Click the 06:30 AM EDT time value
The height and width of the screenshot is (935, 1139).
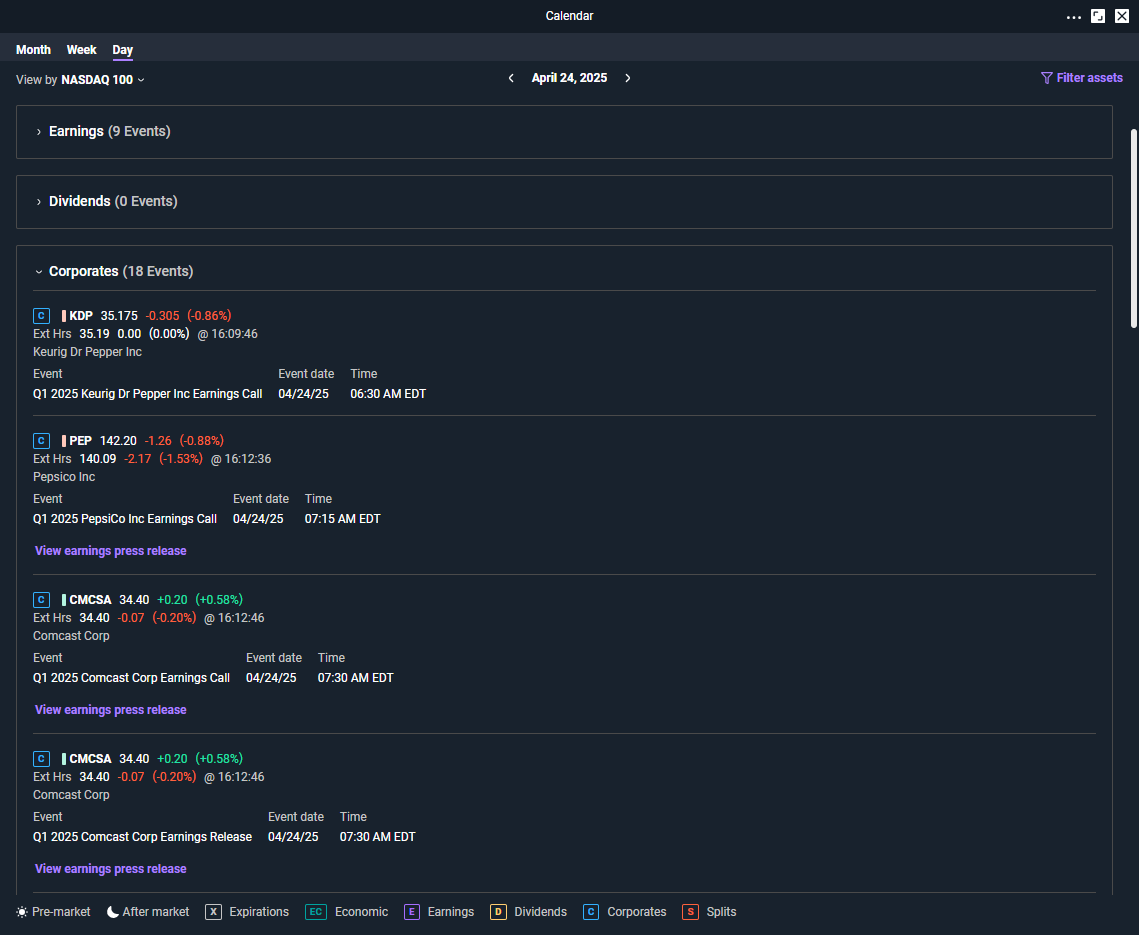(x=388, y=394)
